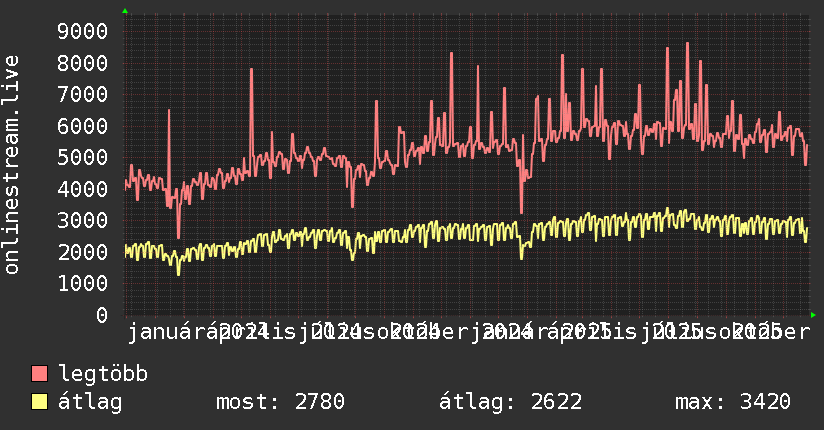Screen dimensions: 824x430
Task: Click the onlinestream.live vertical axis title
Action: click(12, 165)
